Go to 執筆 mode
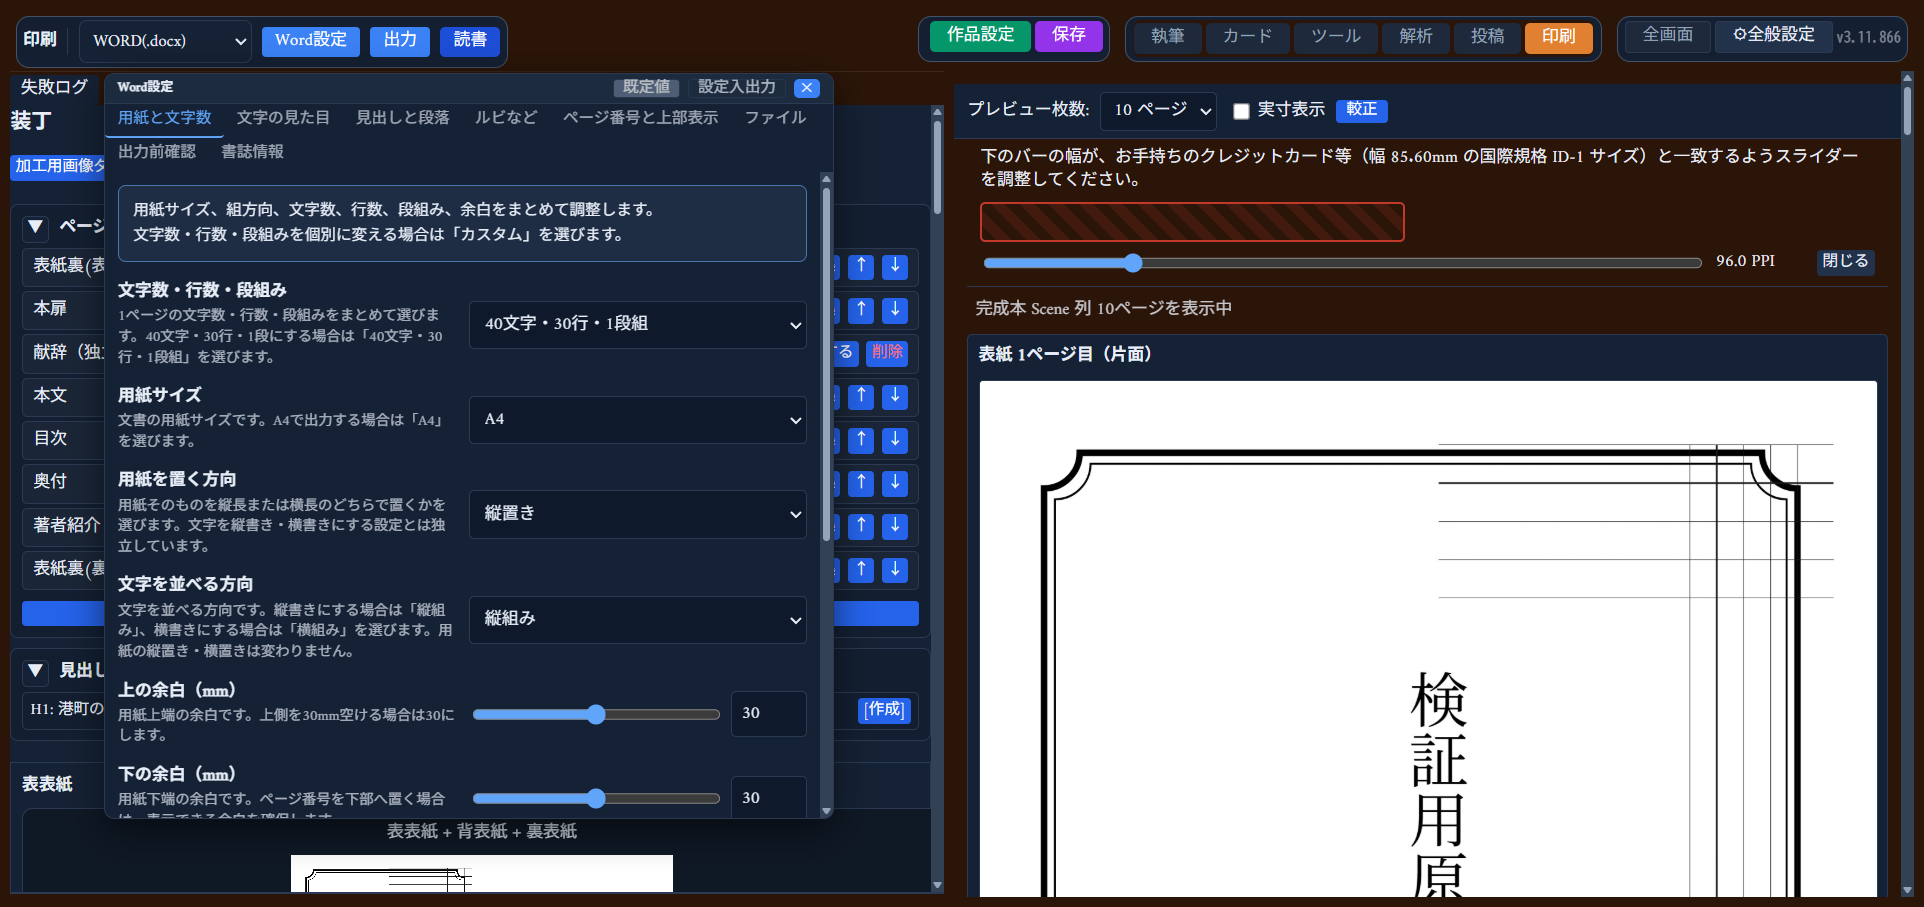 [x=1167, y=37]
